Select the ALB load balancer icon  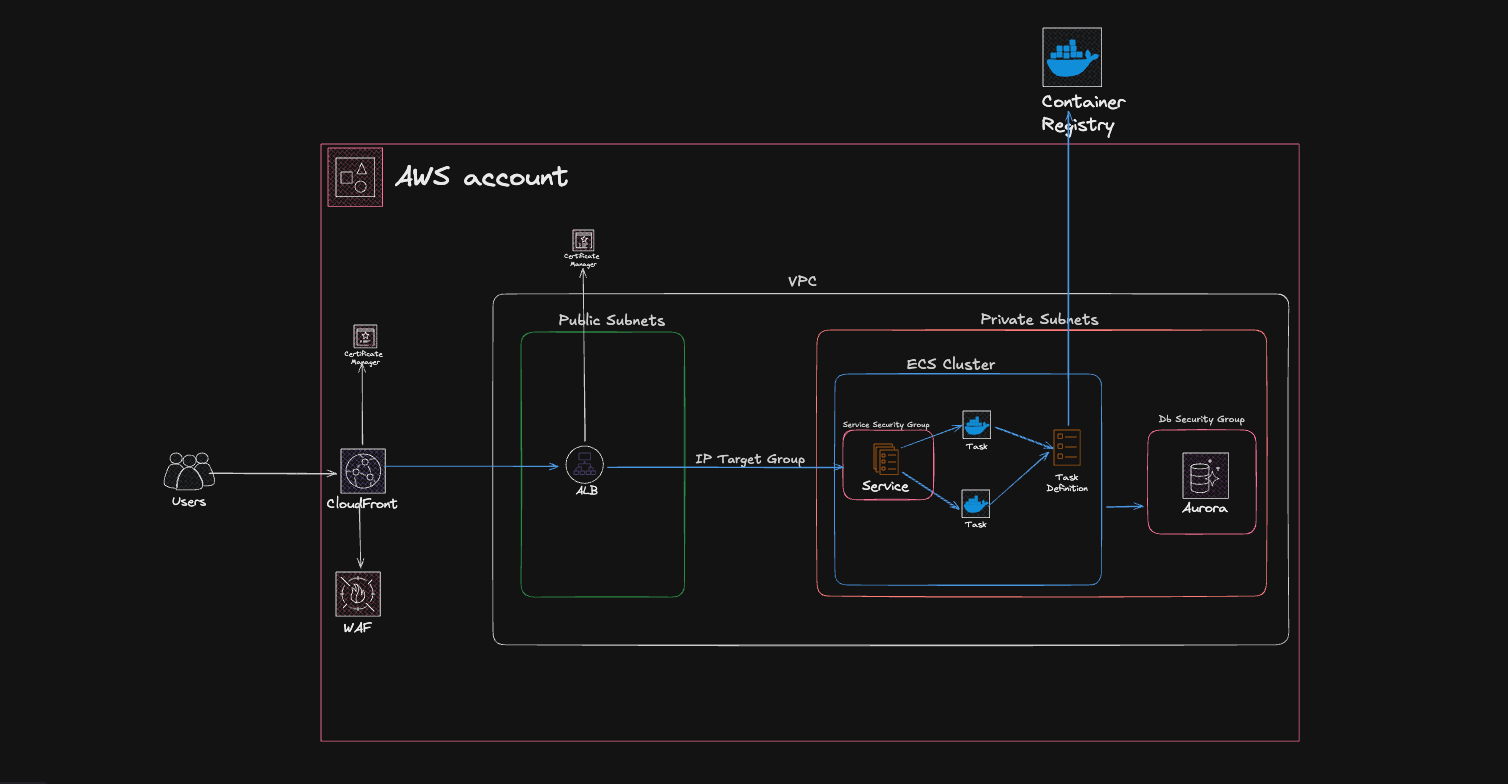coord(585,465)
